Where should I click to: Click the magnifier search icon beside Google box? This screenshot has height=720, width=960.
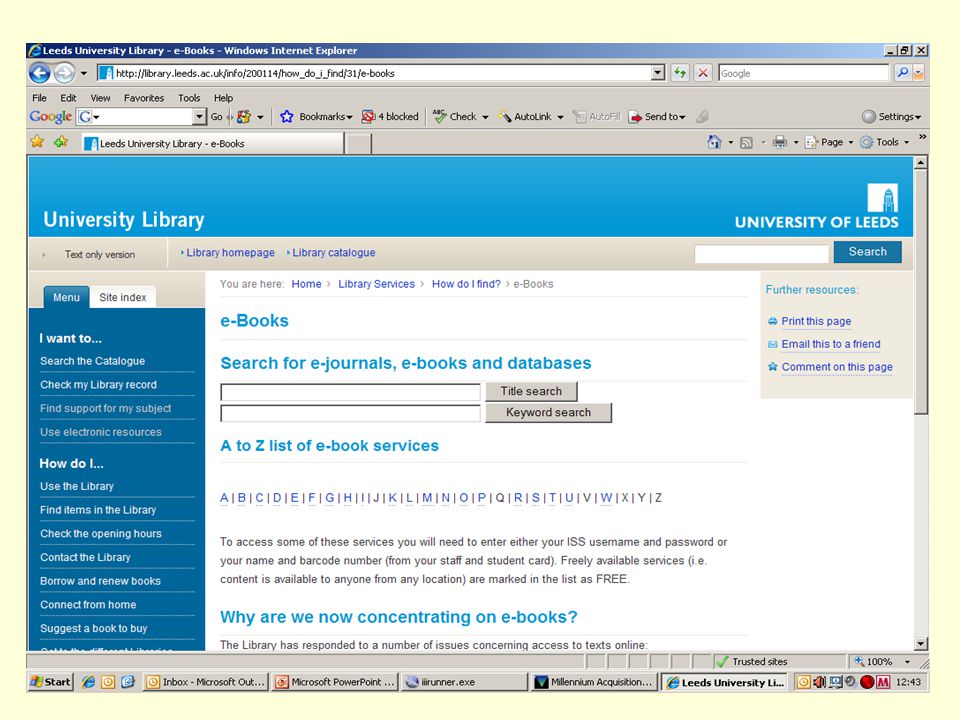tap(902, 73)
